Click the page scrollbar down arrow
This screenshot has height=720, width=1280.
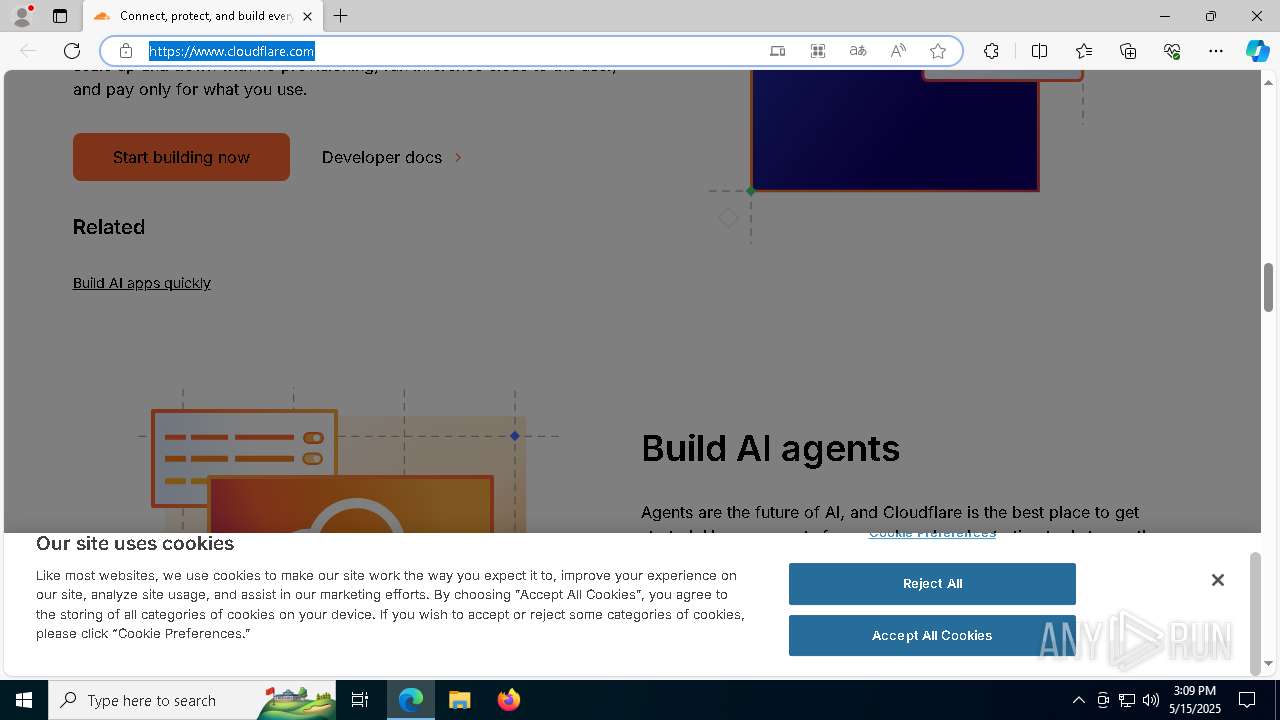[x=1268, y=663]
